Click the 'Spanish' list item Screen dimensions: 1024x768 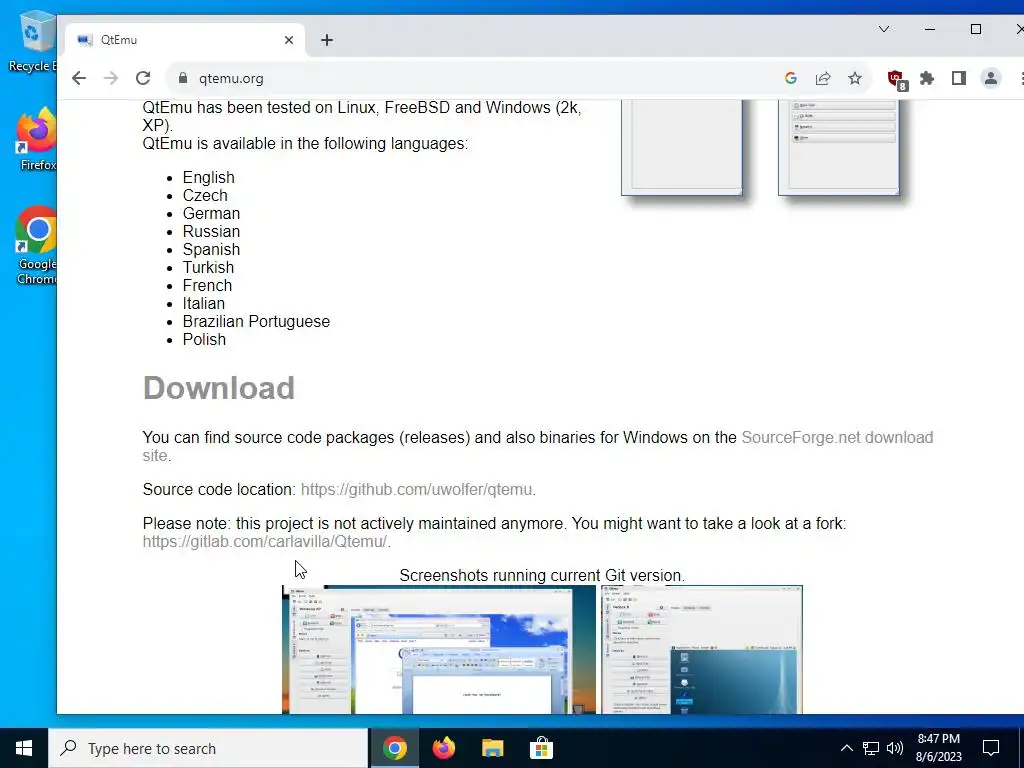click(x=211, y=249)
